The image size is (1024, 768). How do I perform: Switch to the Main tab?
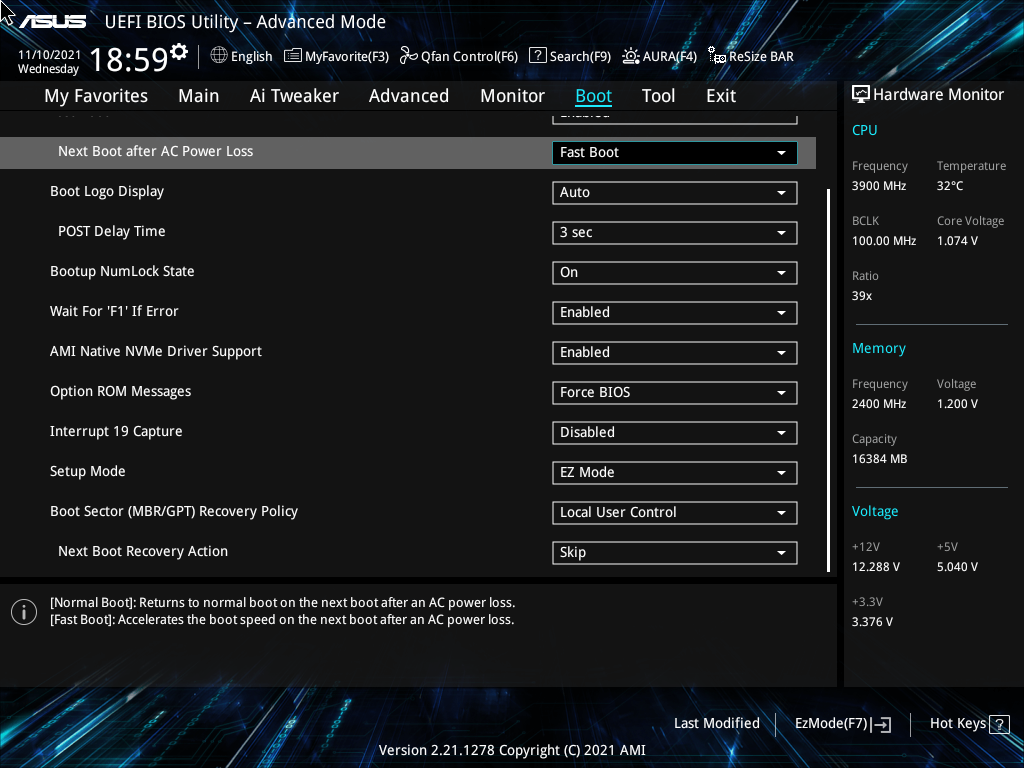click(x=199, y=96)
